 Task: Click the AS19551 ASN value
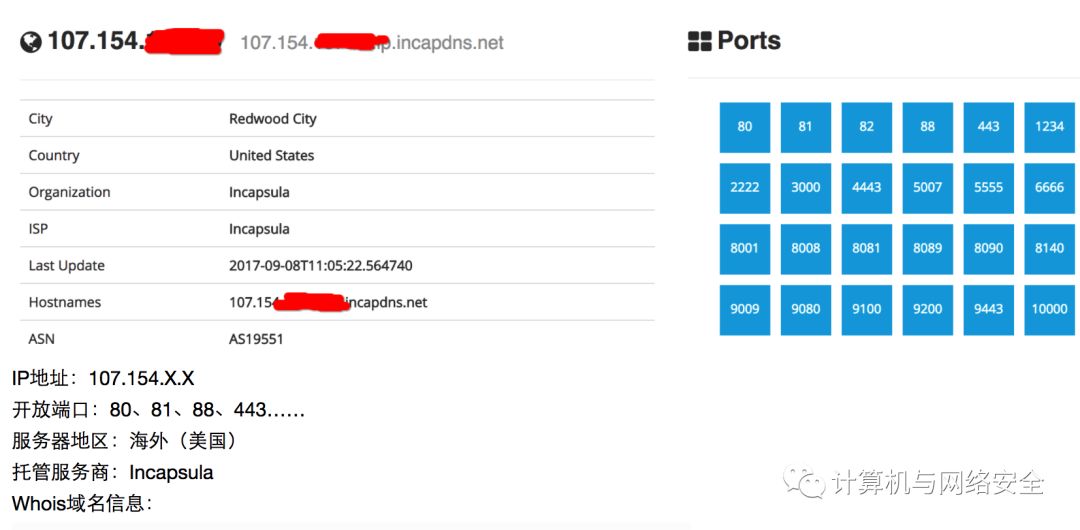point(256,339)
